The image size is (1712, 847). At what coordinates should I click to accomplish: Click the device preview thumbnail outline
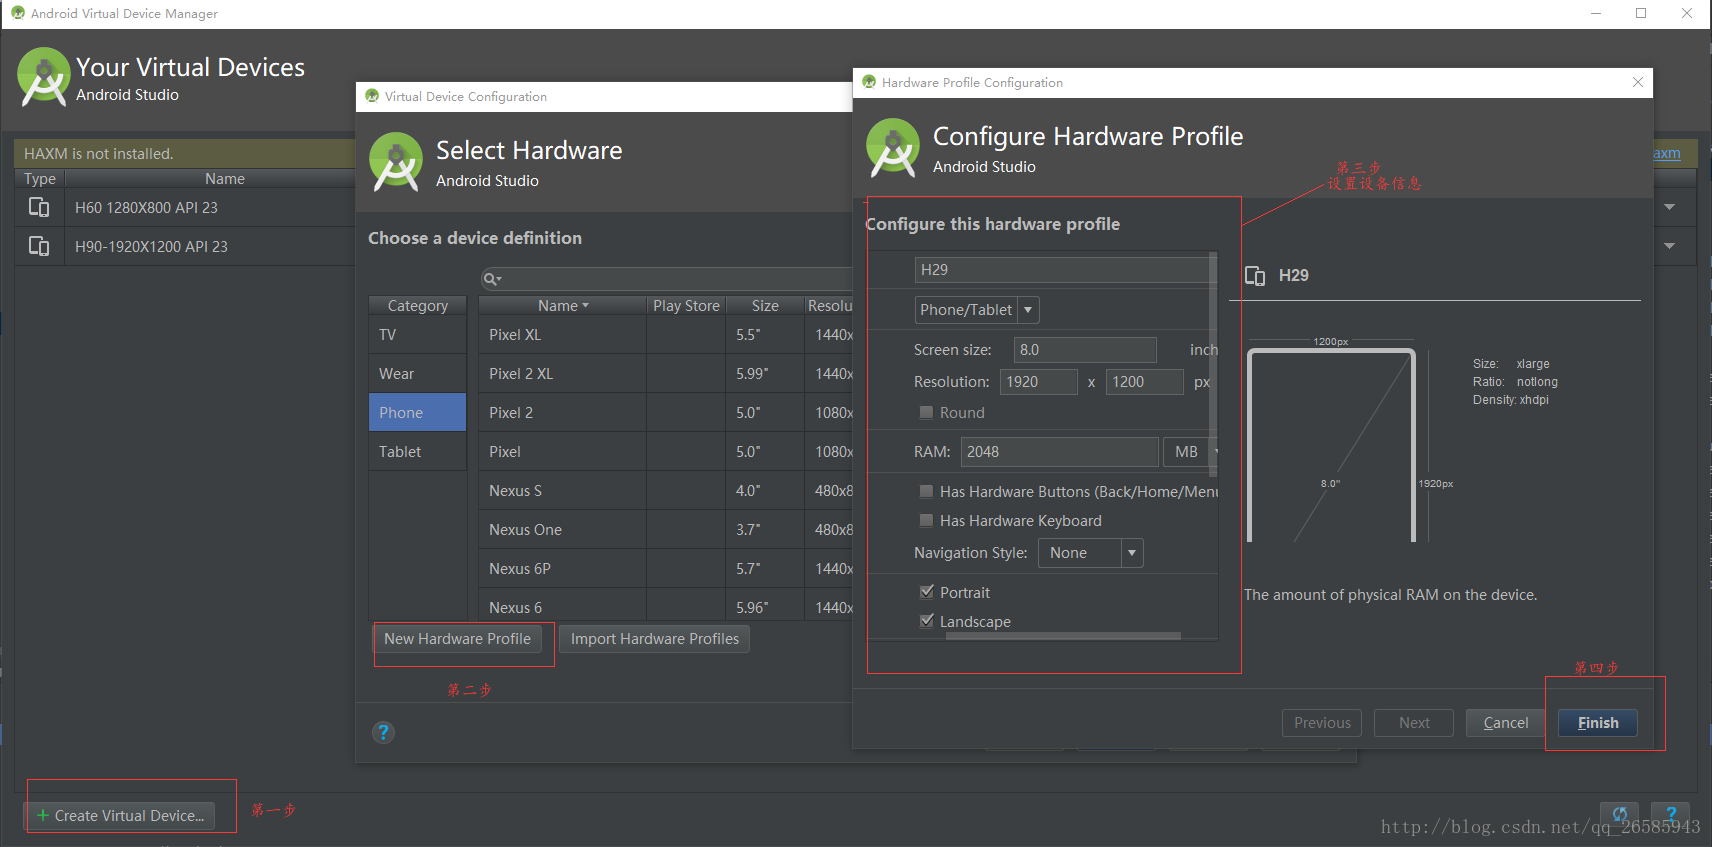(x=1331, y=445)
